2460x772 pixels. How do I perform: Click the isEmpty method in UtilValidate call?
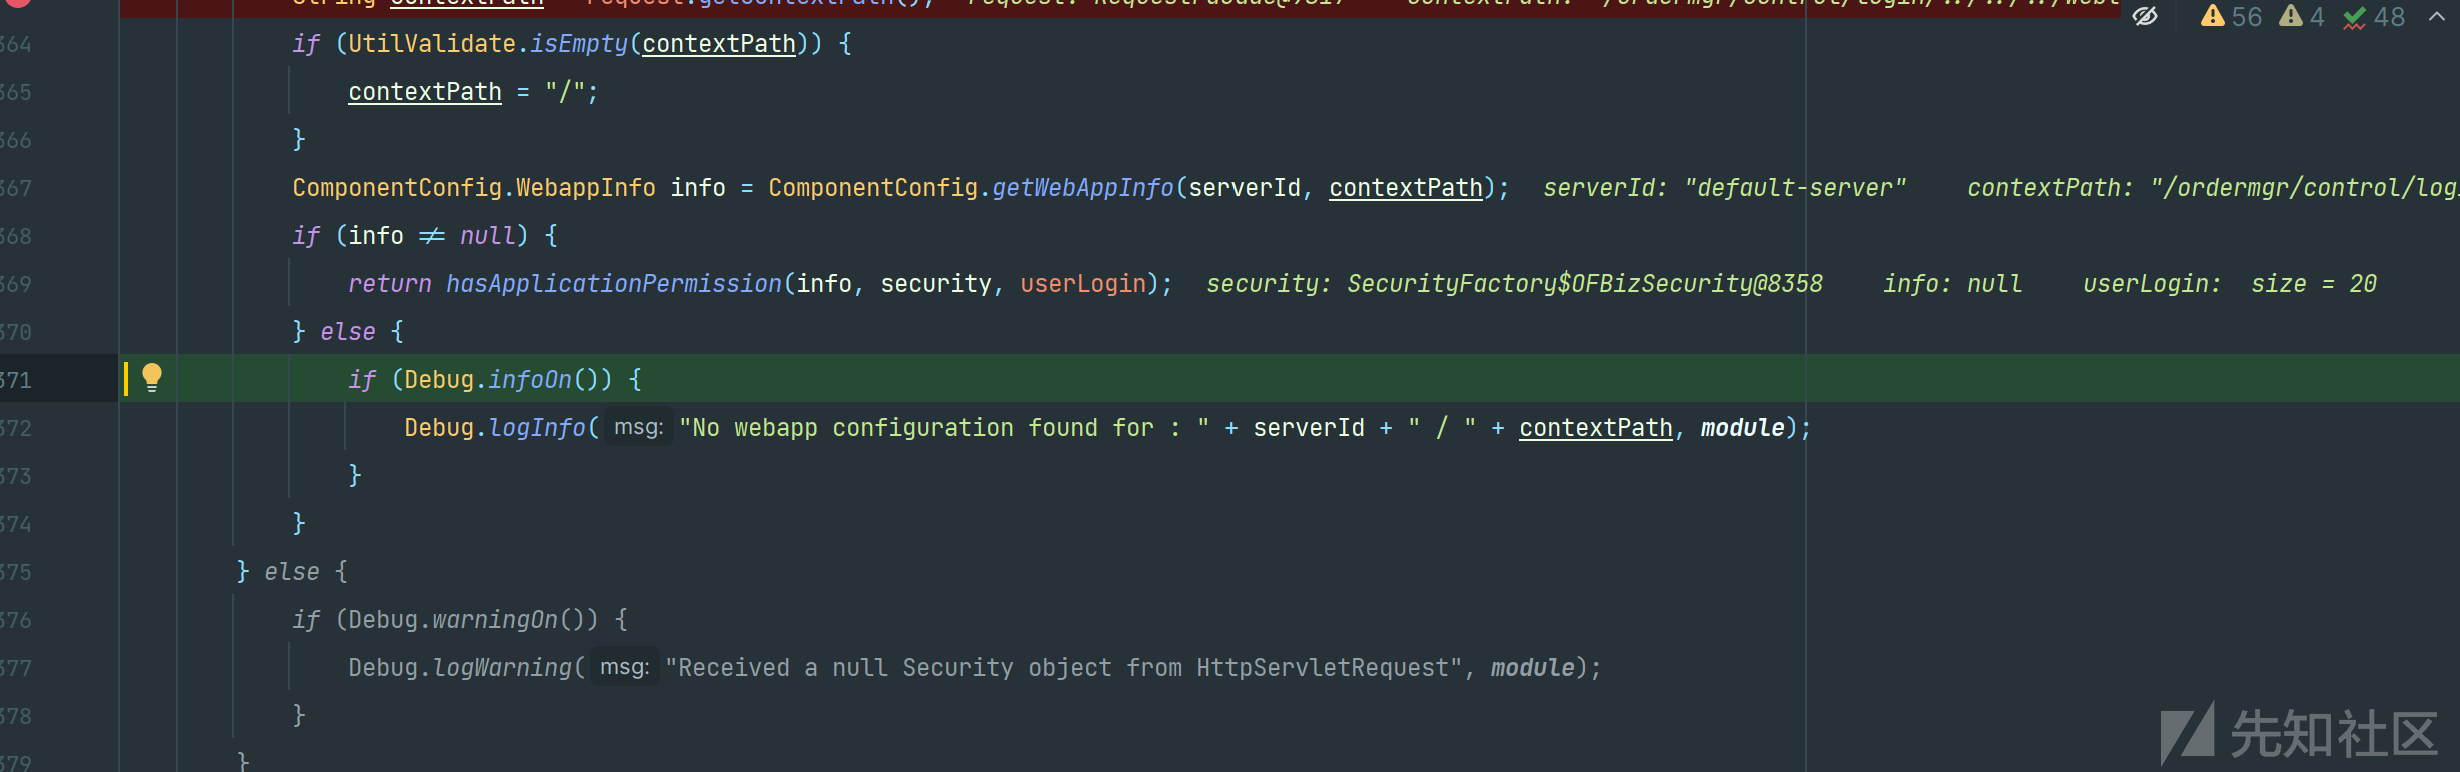578,44
